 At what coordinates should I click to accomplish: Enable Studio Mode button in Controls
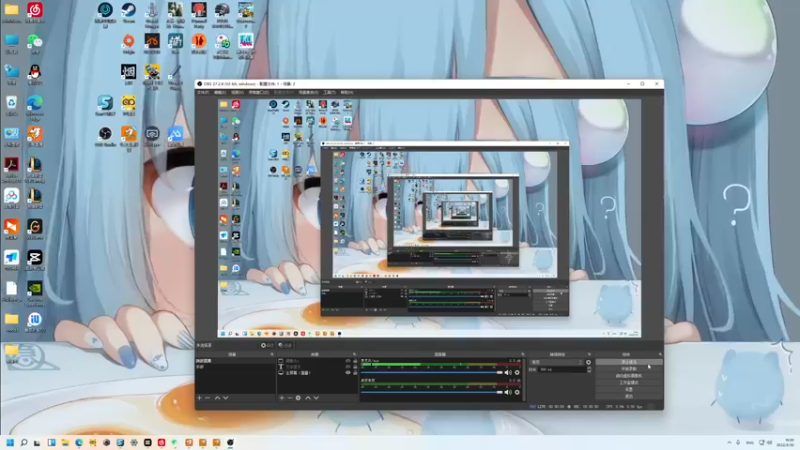pos(629,383)
